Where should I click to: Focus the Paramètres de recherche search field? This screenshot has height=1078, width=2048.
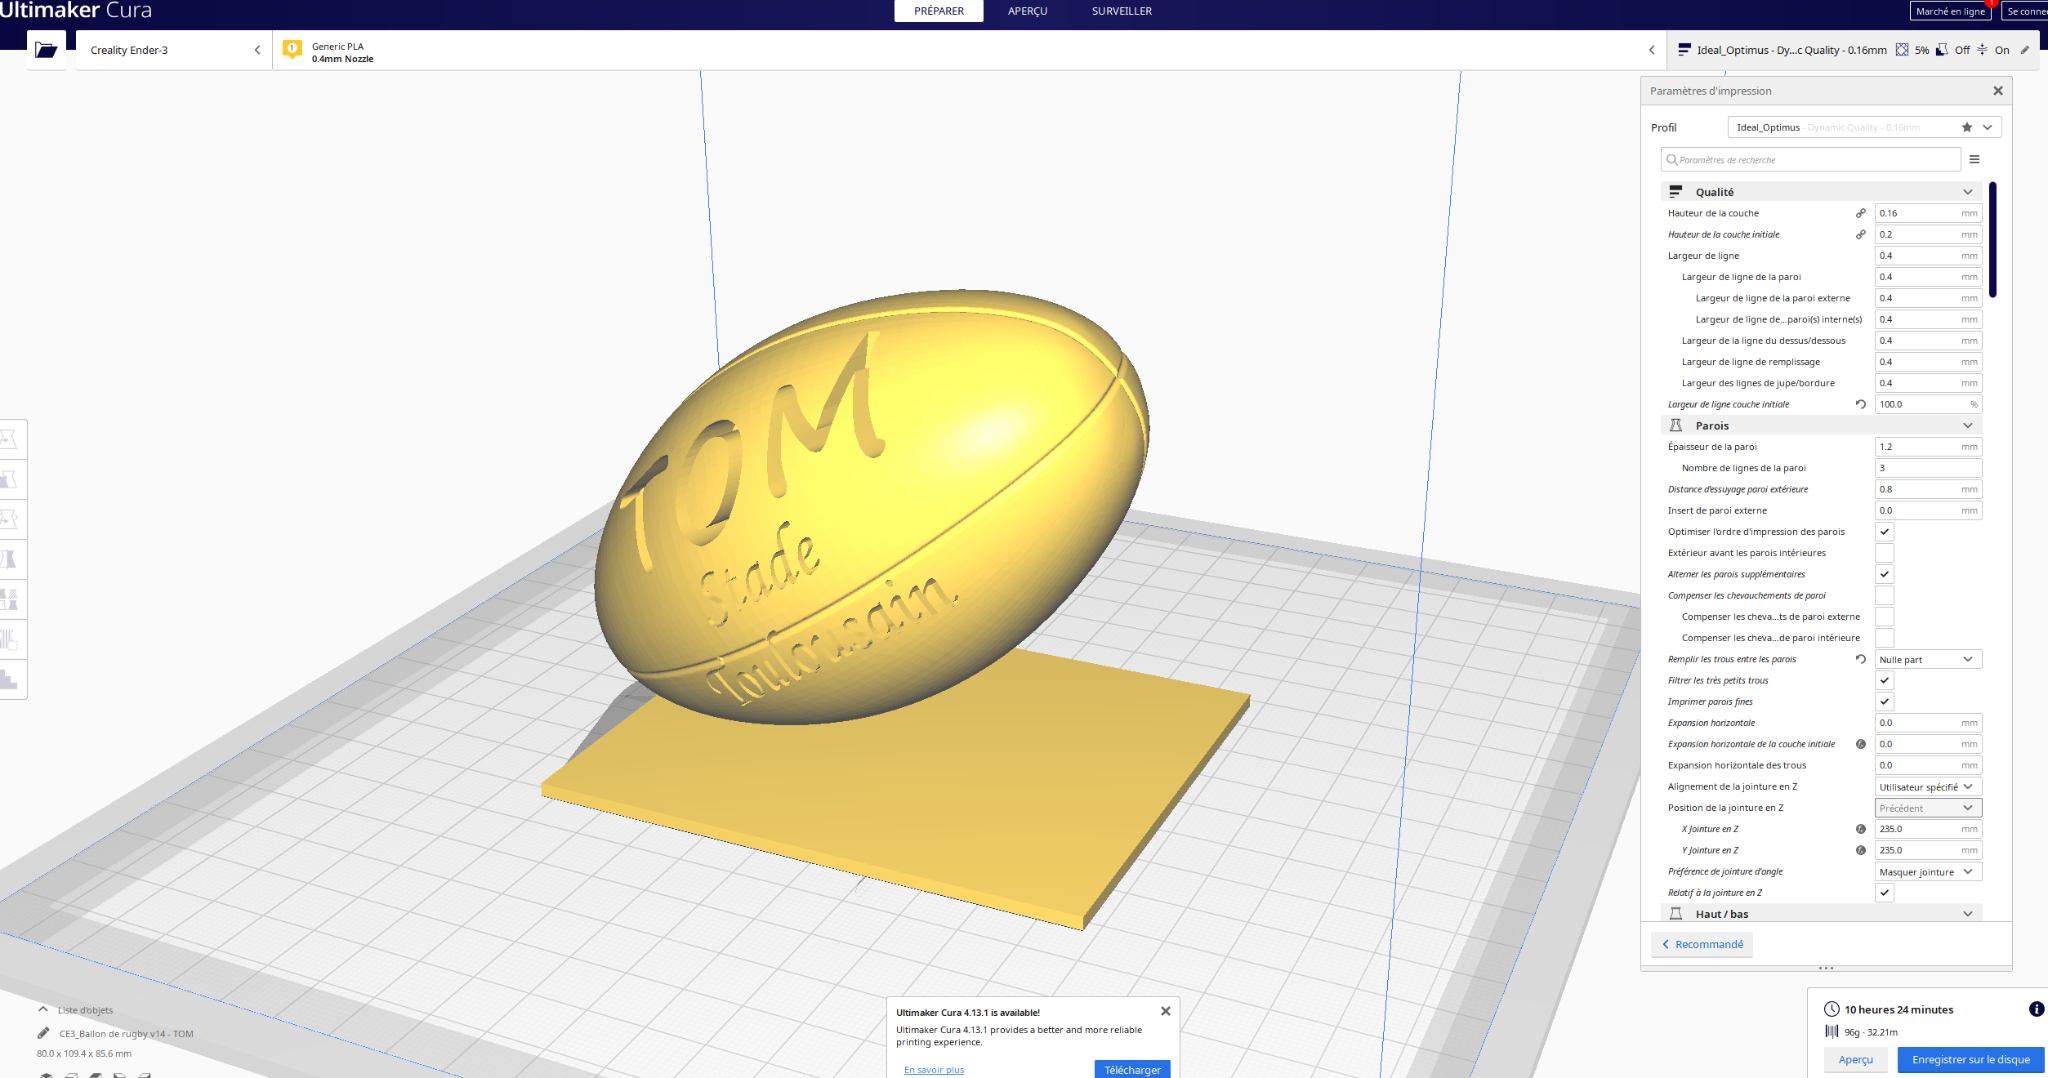1810,159
